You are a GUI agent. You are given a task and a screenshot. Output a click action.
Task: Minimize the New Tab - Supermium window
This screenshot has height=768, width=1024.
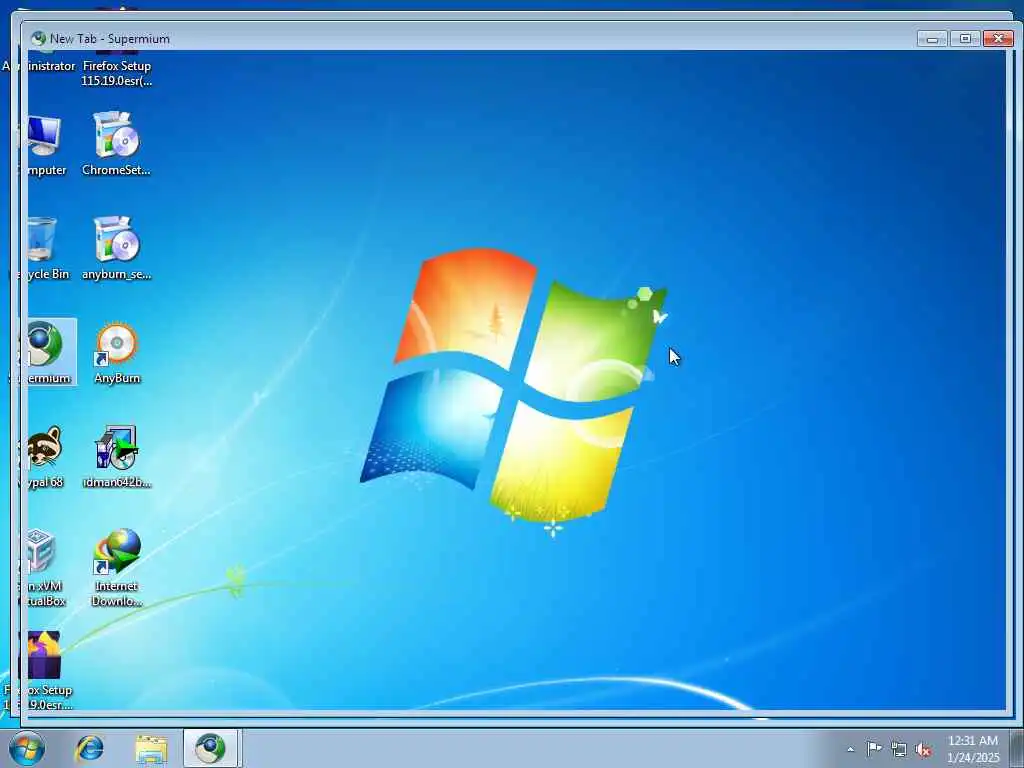coord(932,39)
